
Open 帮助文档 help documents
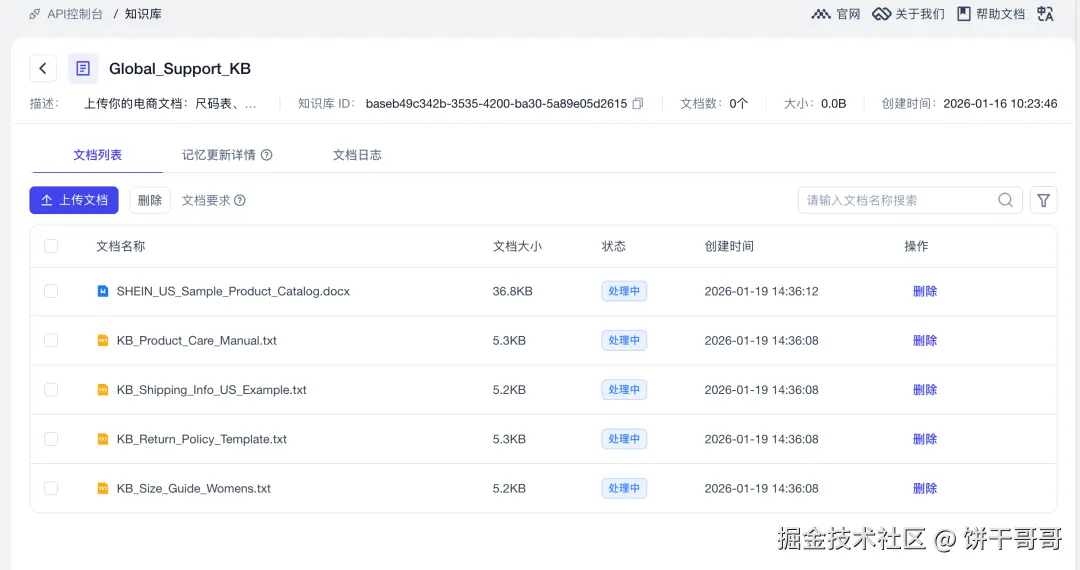click(991, 14)
